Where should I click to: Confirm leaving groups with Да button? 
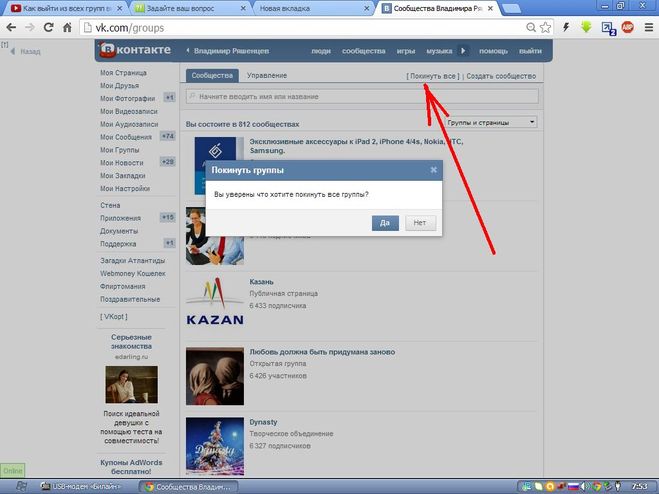pyautogui.click(x=385, y=223)
